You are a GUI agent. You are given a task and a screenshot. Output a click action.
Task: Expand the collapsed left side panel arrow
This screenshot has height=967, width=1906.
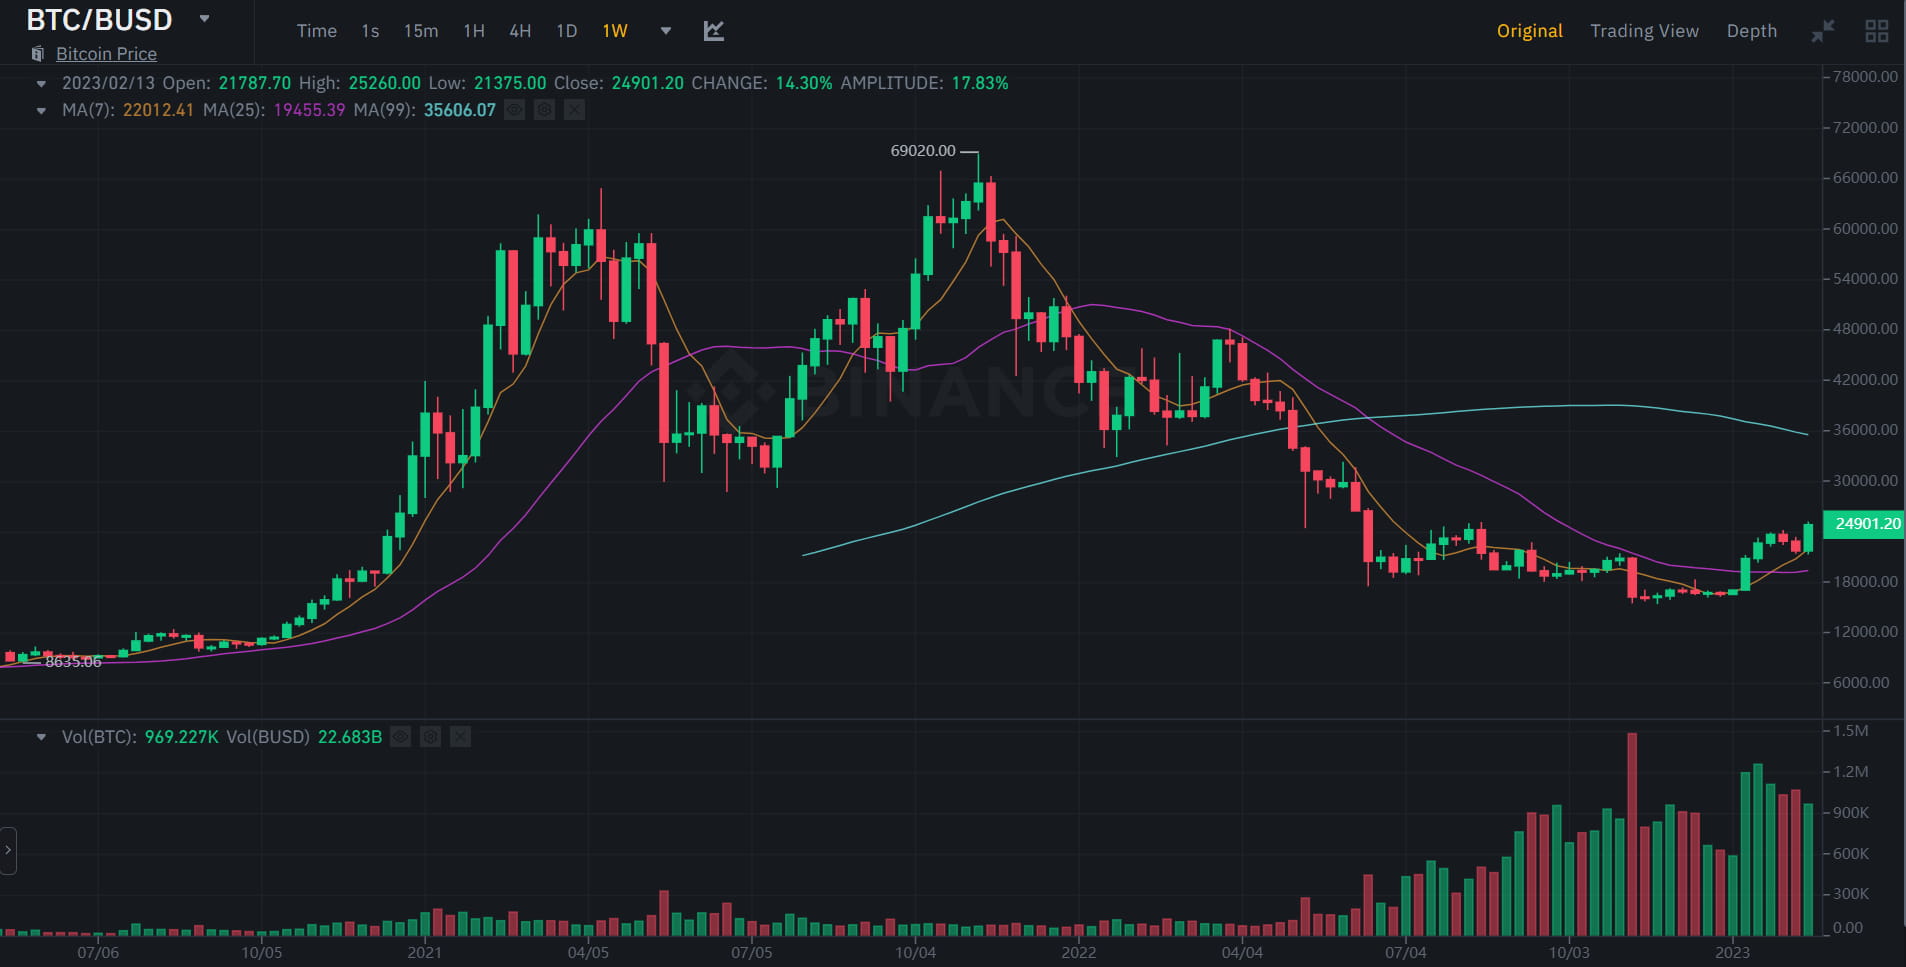[x=8, y=851]
